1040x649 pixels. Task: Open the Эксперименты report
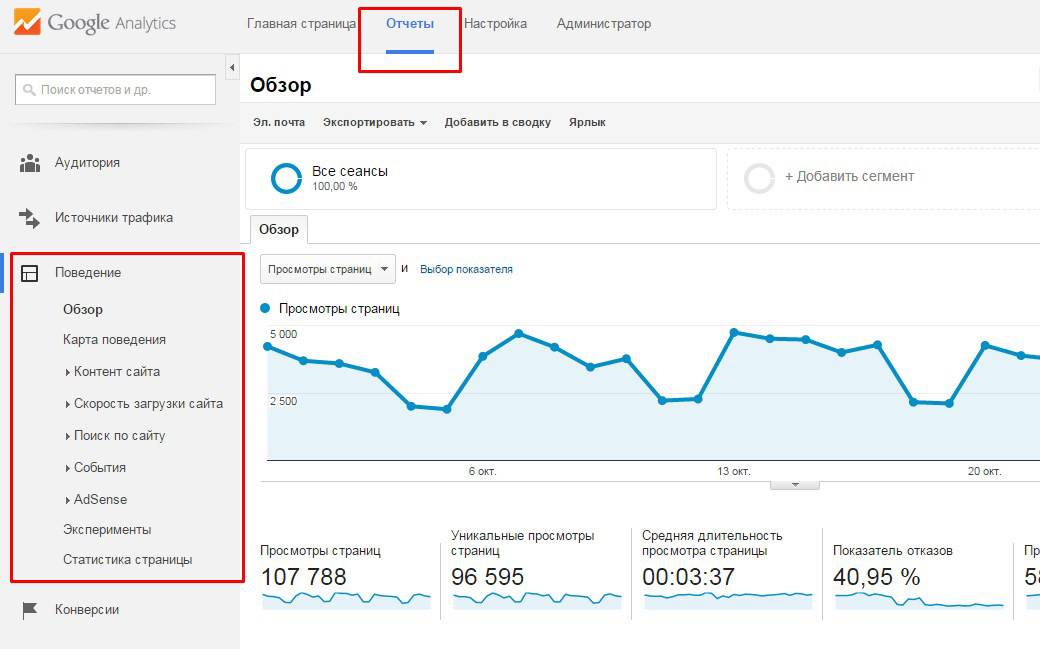point(107,530)
